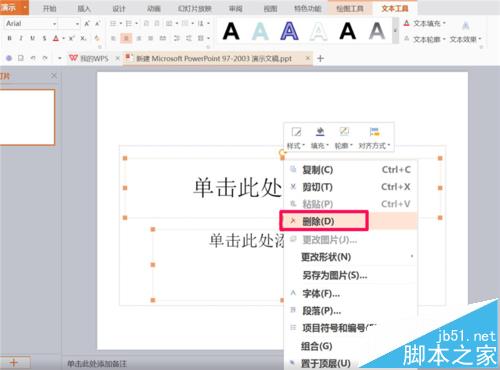
Task: Click the numbered list icon
Action: point(129,24)
